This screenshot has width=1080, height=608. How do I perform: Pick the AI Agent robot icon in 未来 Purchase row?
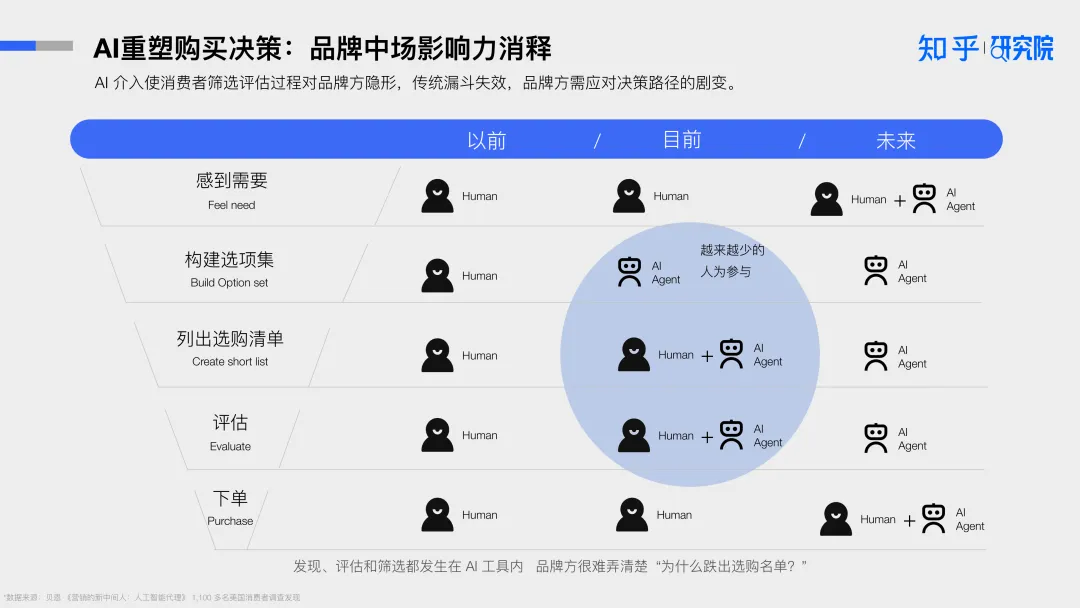934,518
